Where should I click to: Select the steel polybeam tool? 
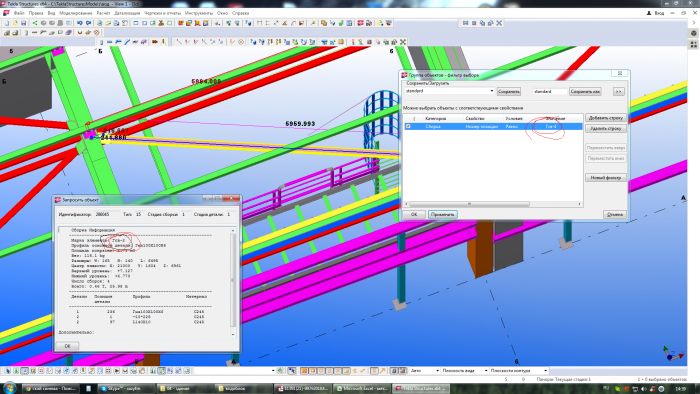[x=118, y=42]
